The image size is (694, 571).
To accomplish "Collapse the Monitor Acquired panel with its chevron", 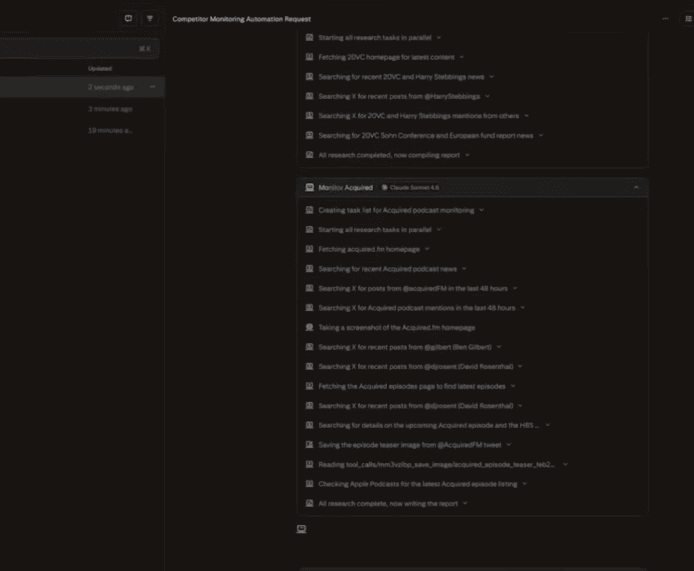I will tap(636, 187).
